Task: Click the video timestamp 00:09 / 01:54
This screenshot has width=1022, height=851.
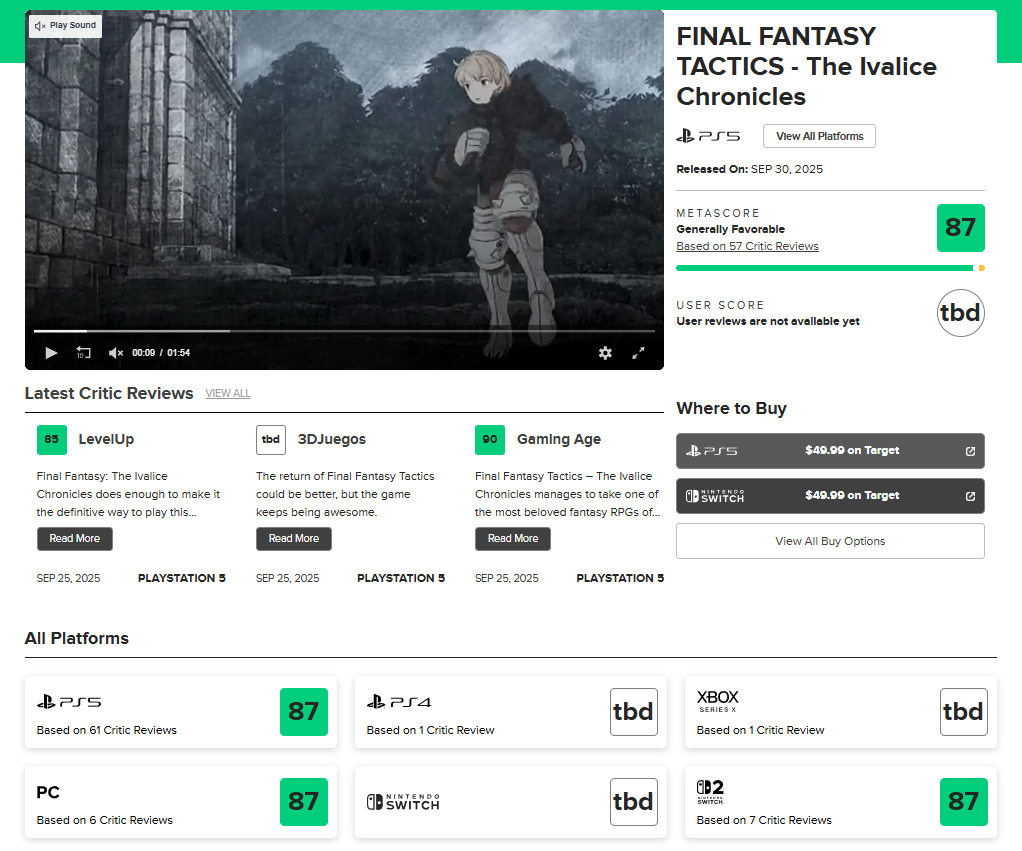Action: [x=161, y=353]
